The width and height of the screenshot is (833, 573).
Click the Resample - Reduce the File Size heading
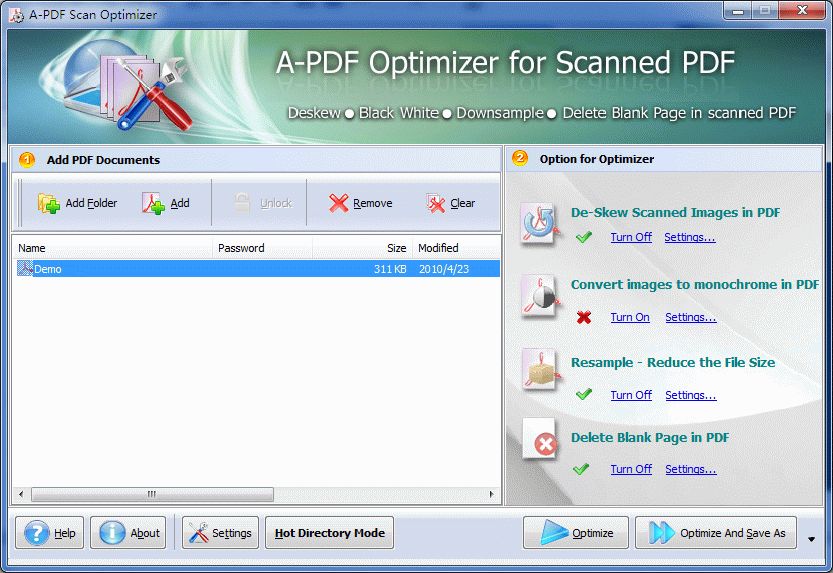tap(673, 363)
